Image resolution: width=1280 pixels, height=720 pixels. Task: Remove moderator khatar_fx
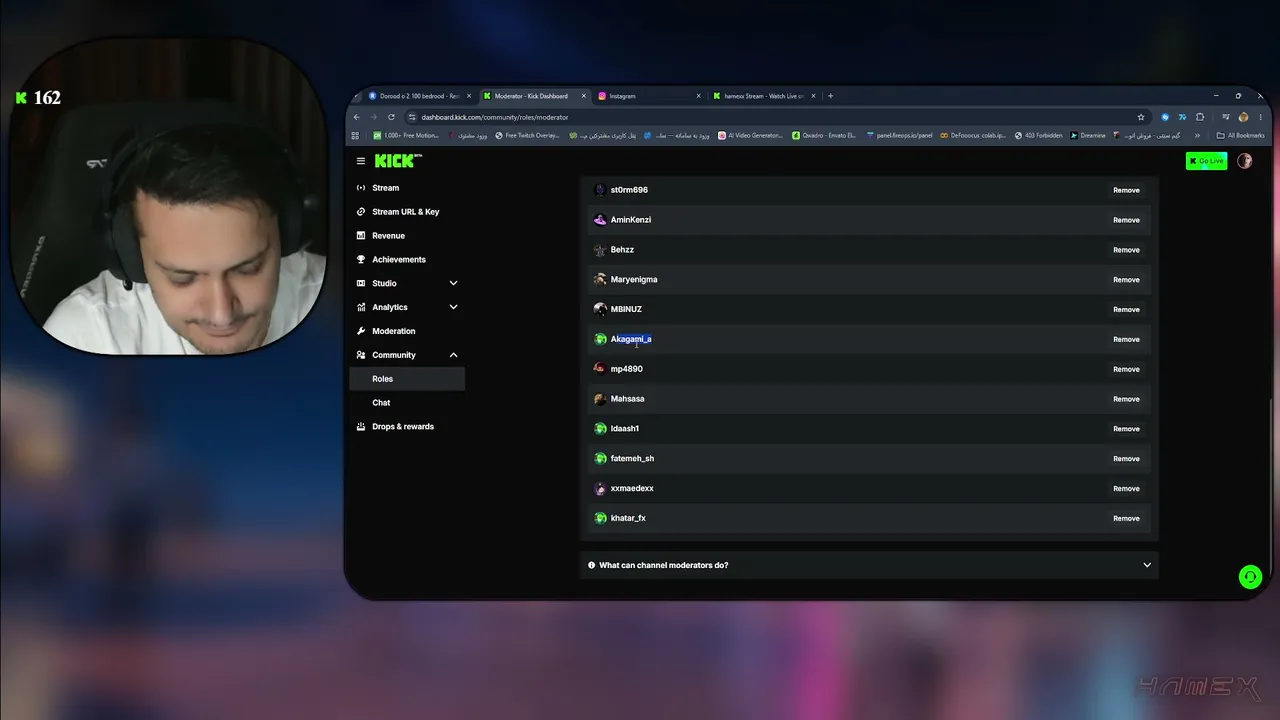(x=1126, y=518)
